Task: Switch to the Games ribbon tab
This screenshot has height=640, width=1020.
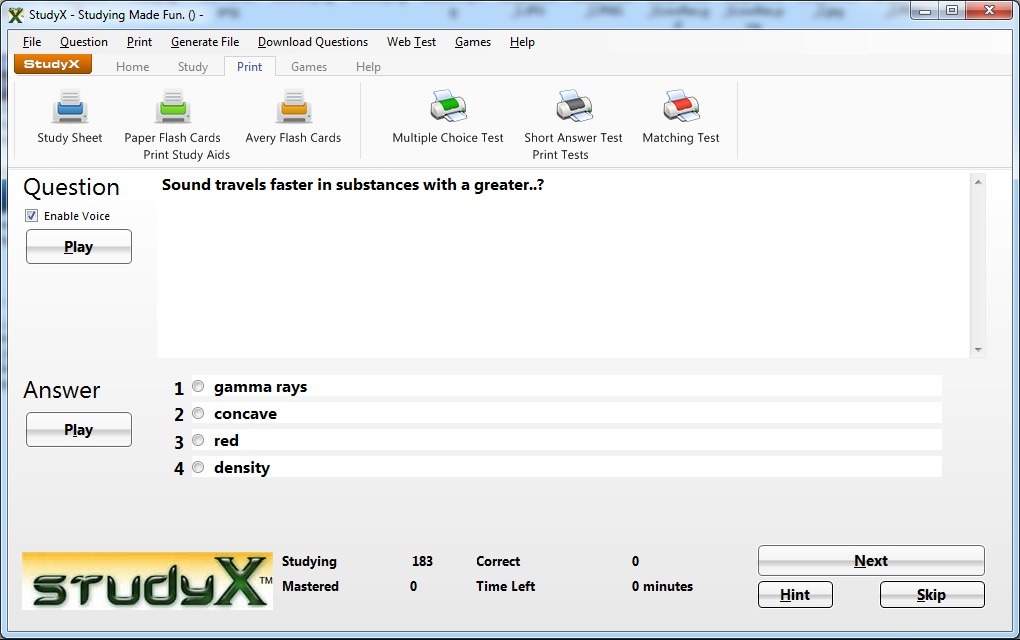Action: click(309, 66)
